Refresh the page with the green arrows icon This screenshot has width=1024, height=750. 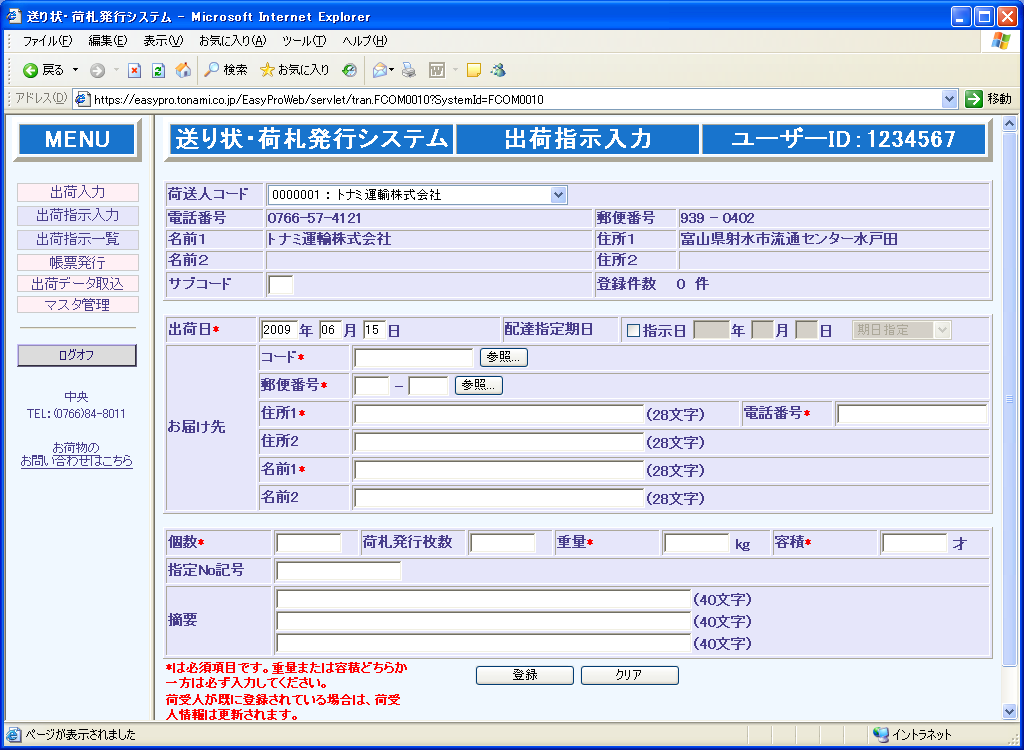158,71
